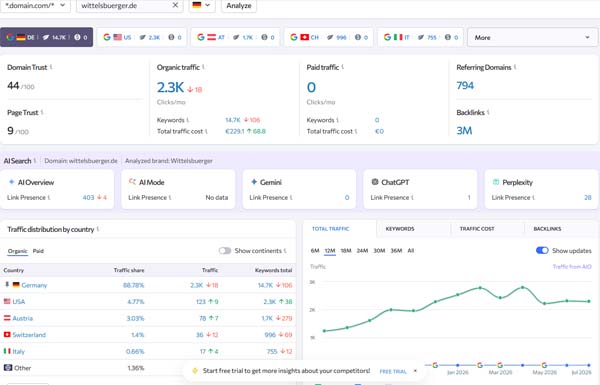600x385 pixels.
Task: Expand the More regions dropdown
Action: click(532, 38)
